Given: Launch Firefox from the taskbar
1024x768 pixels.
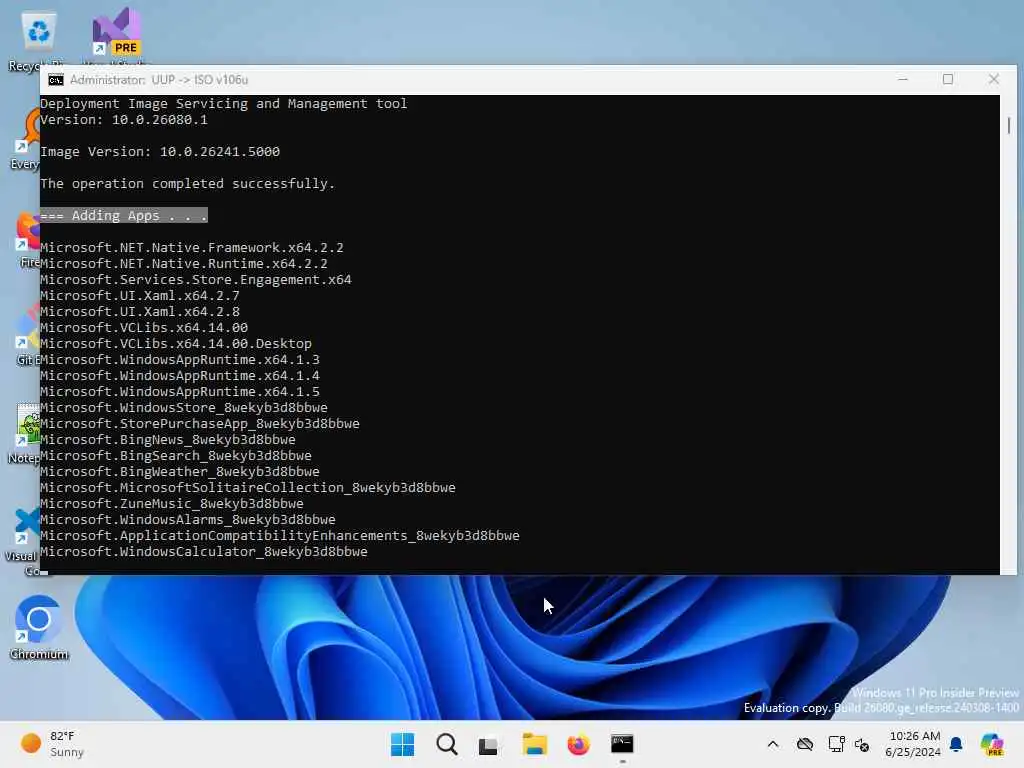Looking at the screenshot, I should pos(578,744).
